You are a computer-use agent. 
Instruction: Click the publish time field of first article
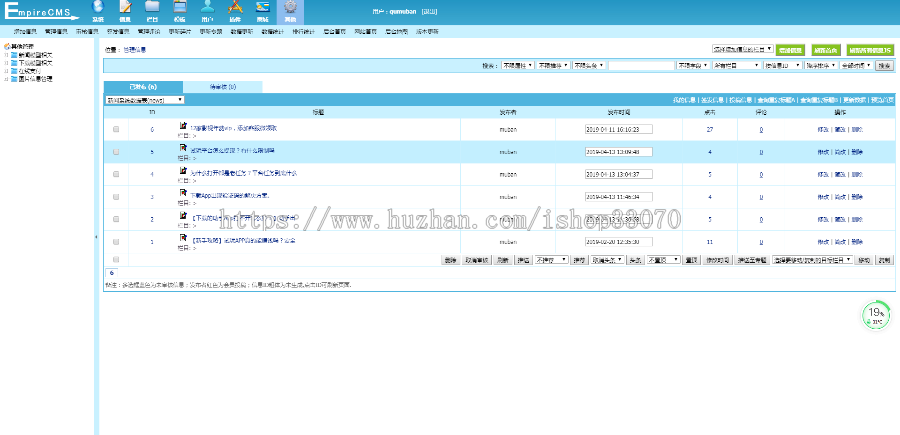(618, 130)
